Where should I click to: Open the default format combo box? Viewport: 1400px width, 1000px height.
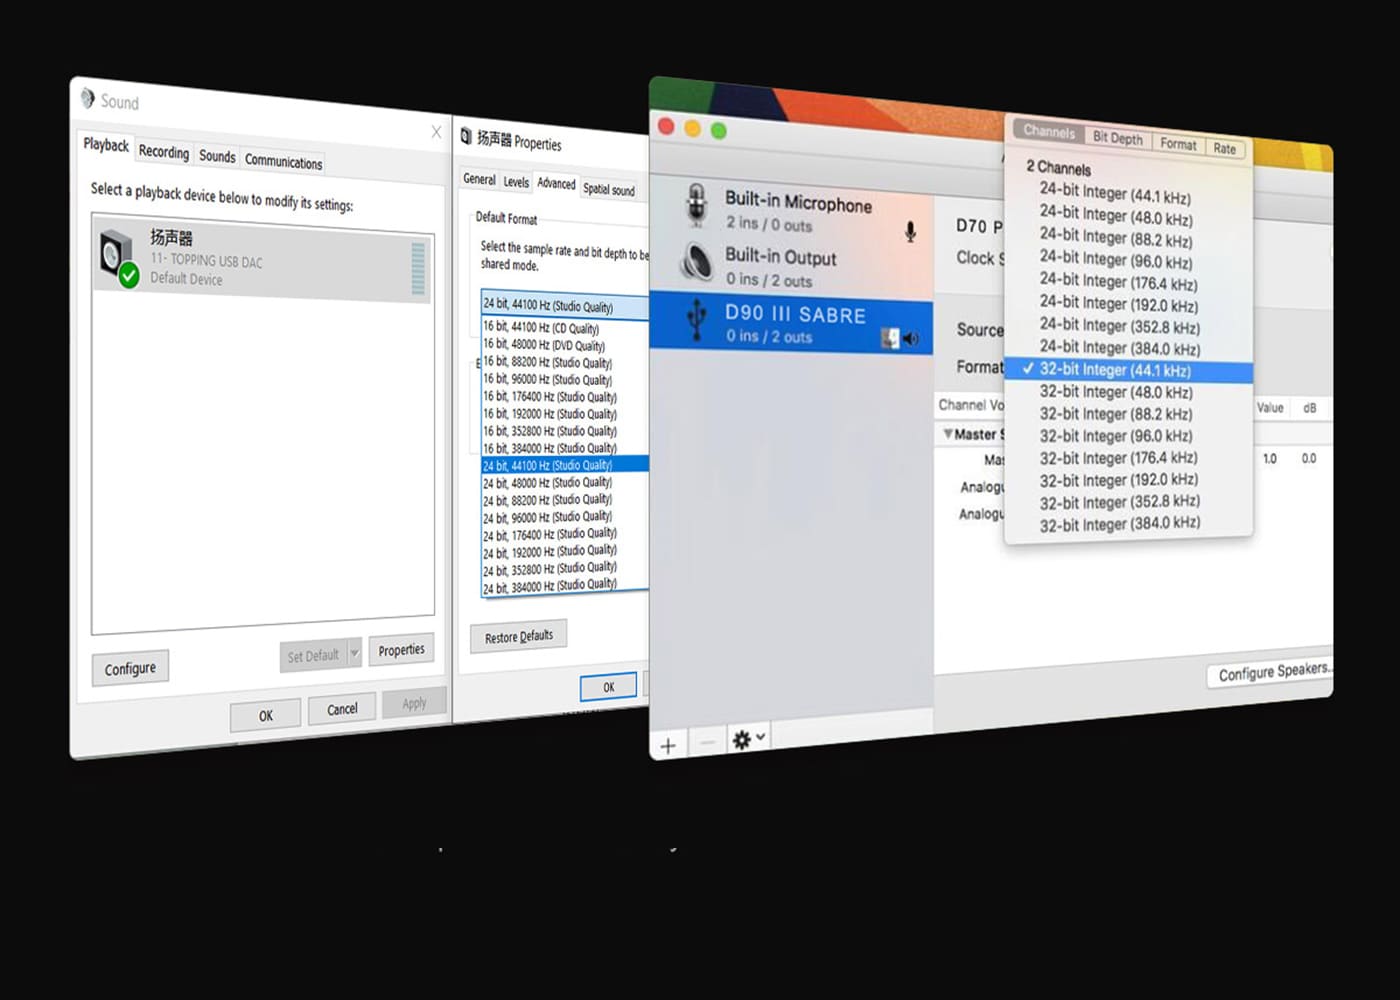click(x=565, y=305)
